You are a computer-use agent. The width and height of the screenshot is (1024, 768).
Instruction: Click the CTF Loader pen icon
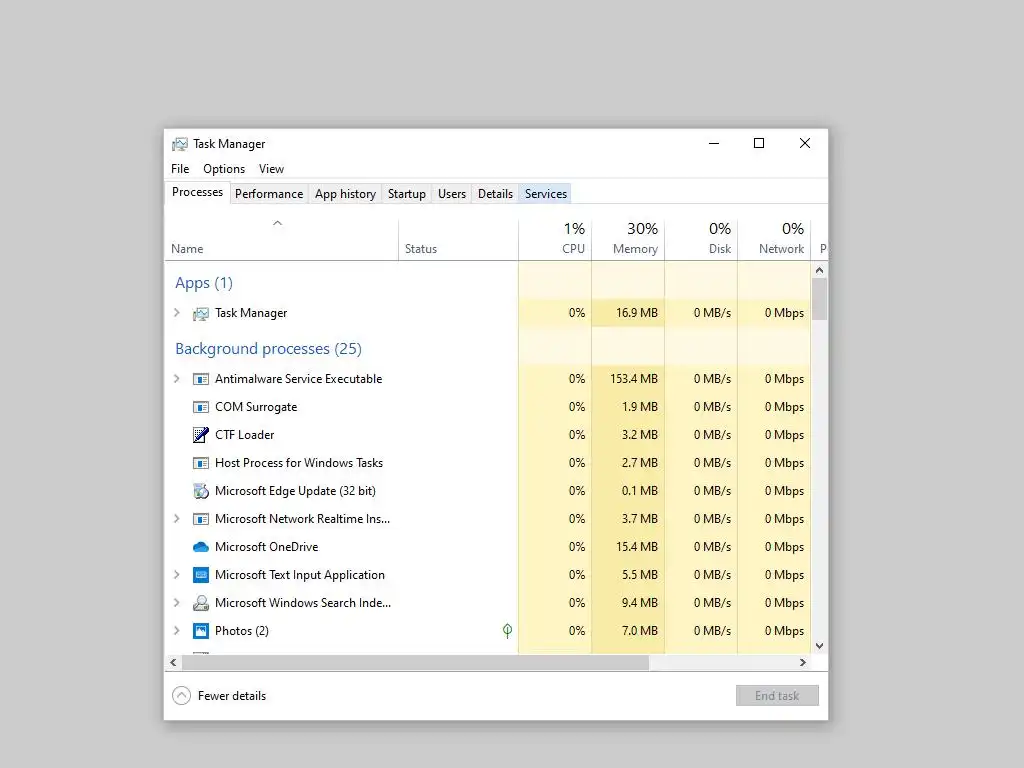point(200,435)
